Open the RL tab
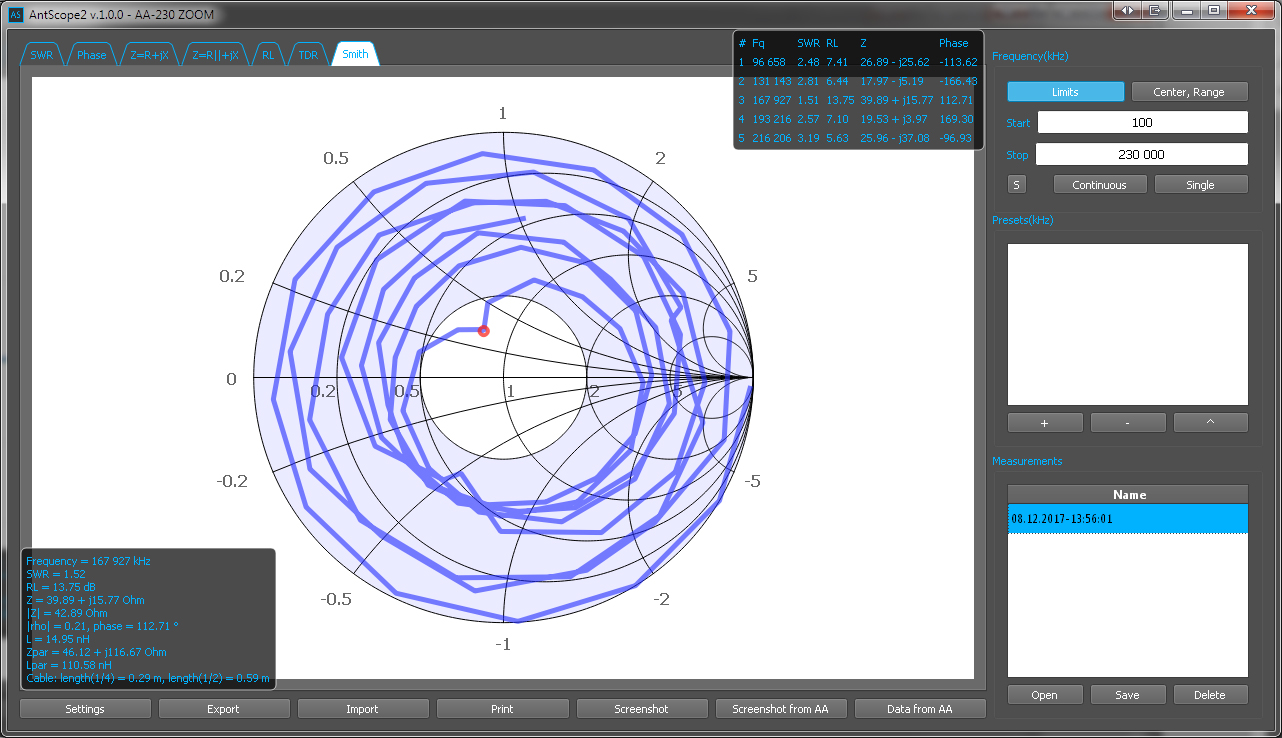Screen dimensions: 1282x738 pos(268,55)
